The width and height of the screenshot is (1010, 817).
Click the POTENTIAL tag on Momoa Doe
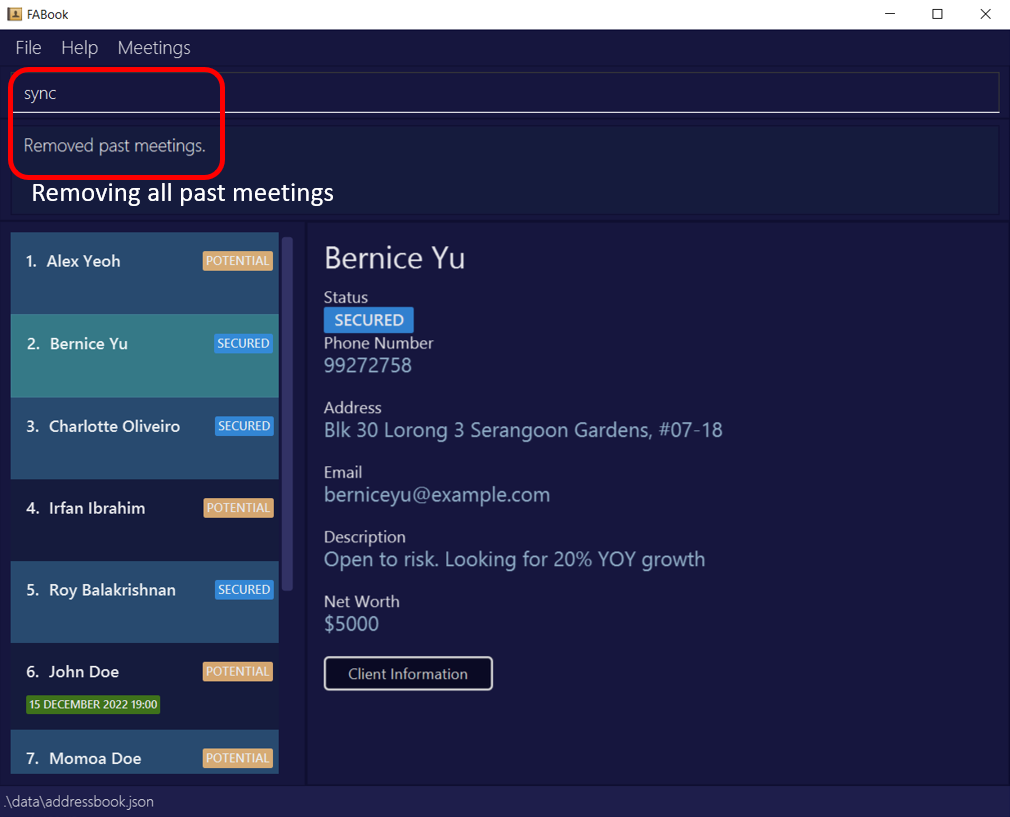238,758
